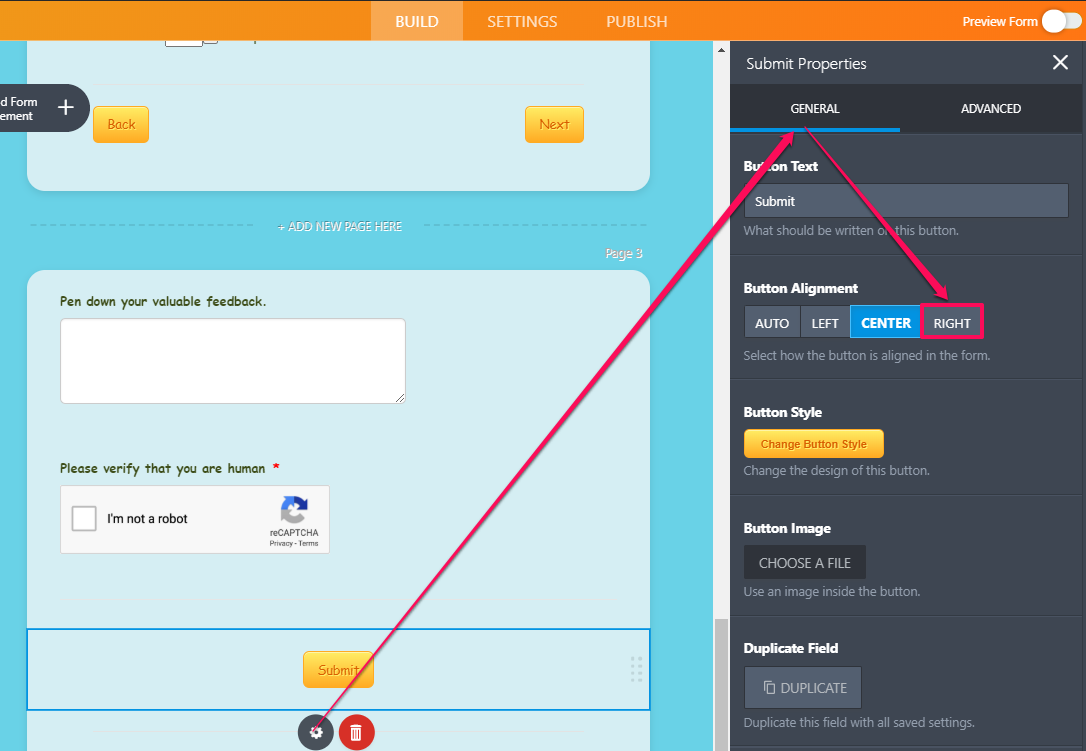1086x751 pixels.
Task: Toggle the Preview Form switch
Action: pyautogui.click(x=1061, y=21)
